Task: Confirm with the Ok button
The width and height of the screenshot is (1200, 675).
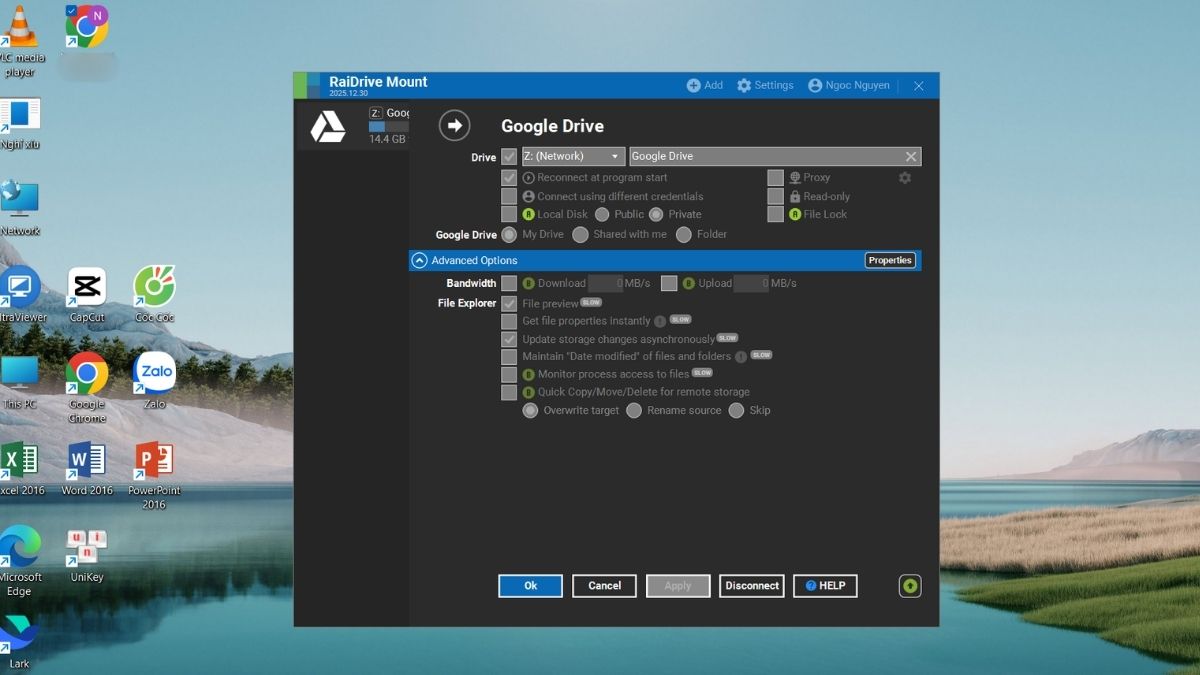Action: [x=530, y=586]
